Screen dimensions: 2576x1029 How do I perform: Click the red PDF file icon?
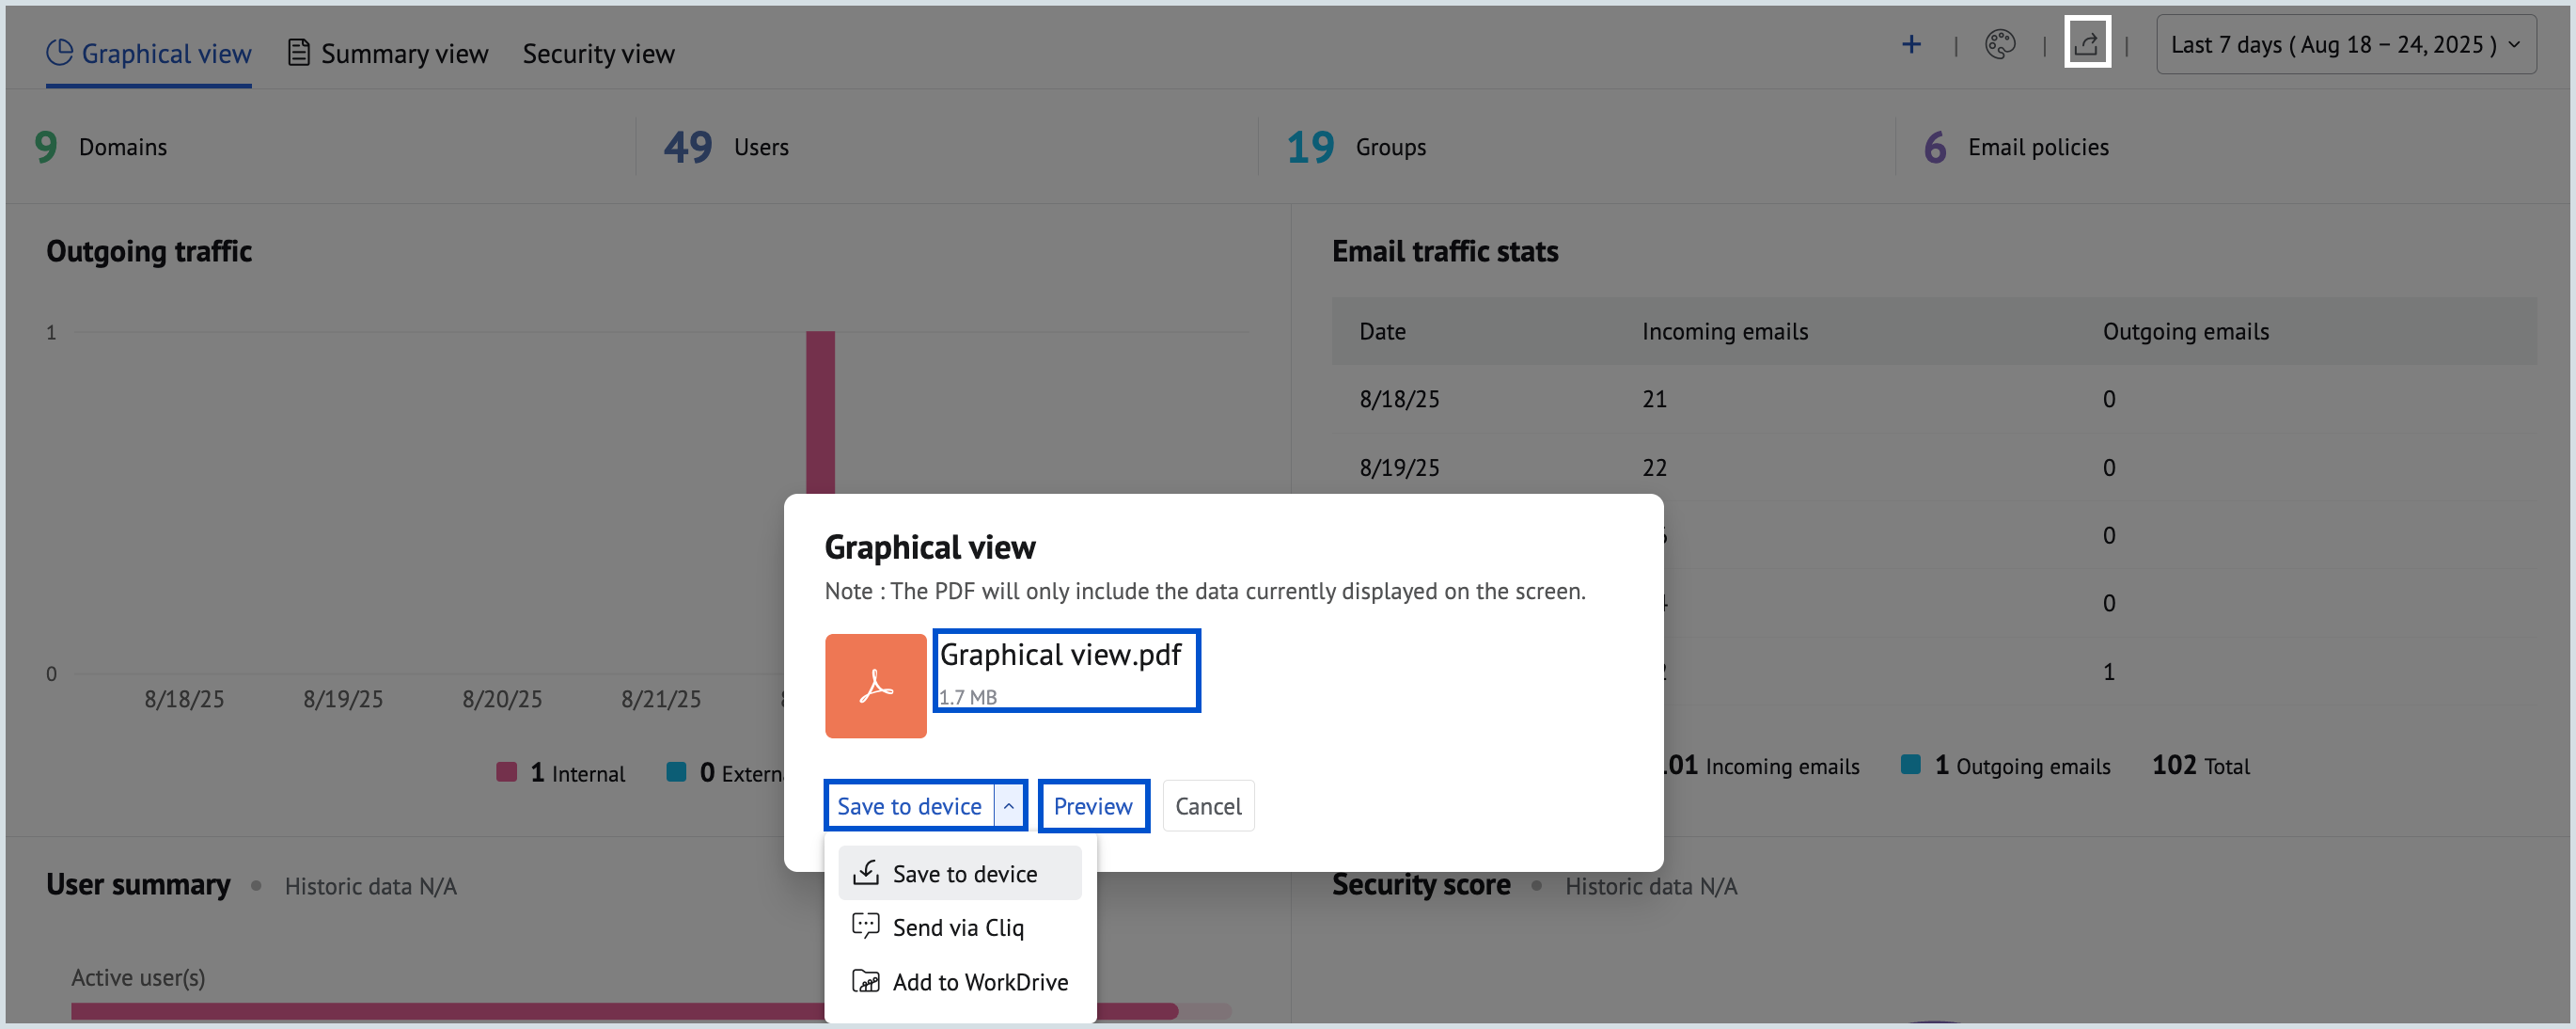tap(874, 685)
